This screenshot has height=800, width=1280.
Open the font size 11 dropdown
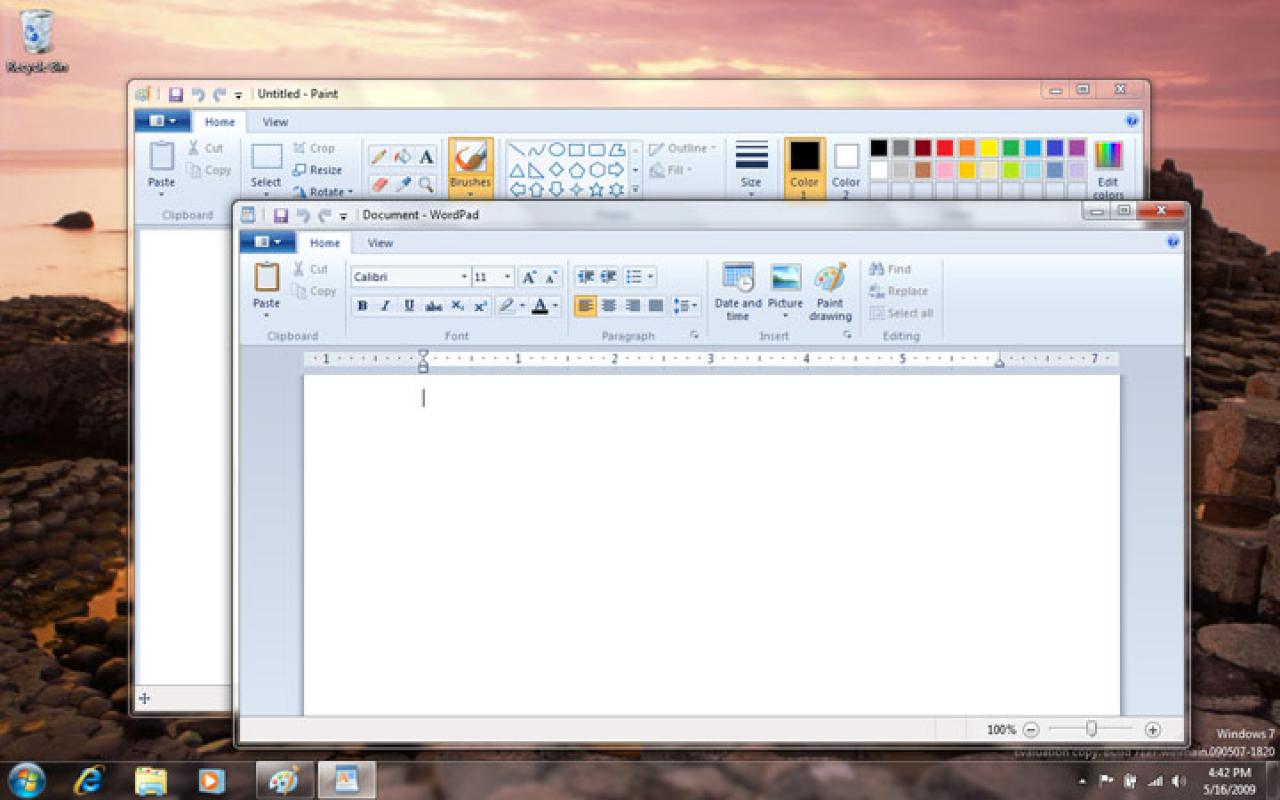point(508,277)
